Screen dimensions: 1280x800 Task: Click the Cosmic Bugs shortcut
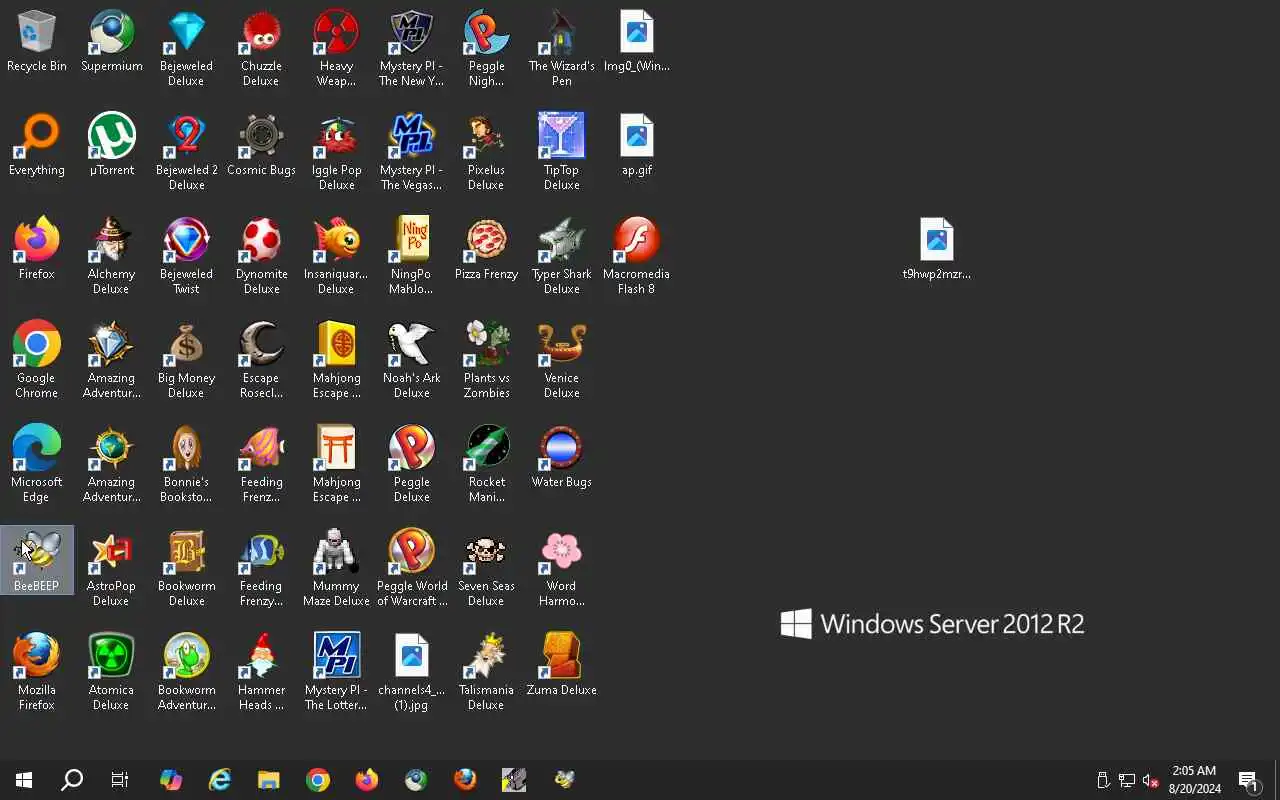[261, 146]
